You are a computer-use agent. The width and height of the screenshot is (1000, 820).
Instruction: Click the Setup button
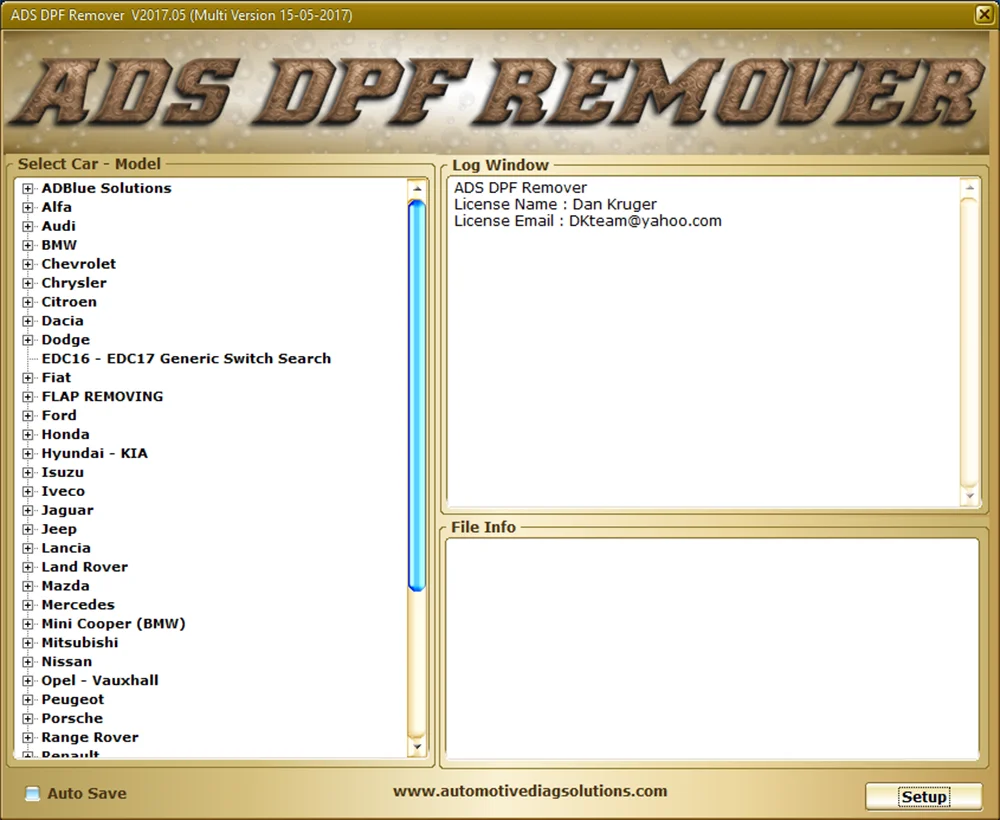pyautogui.click(x=923, y=796)
